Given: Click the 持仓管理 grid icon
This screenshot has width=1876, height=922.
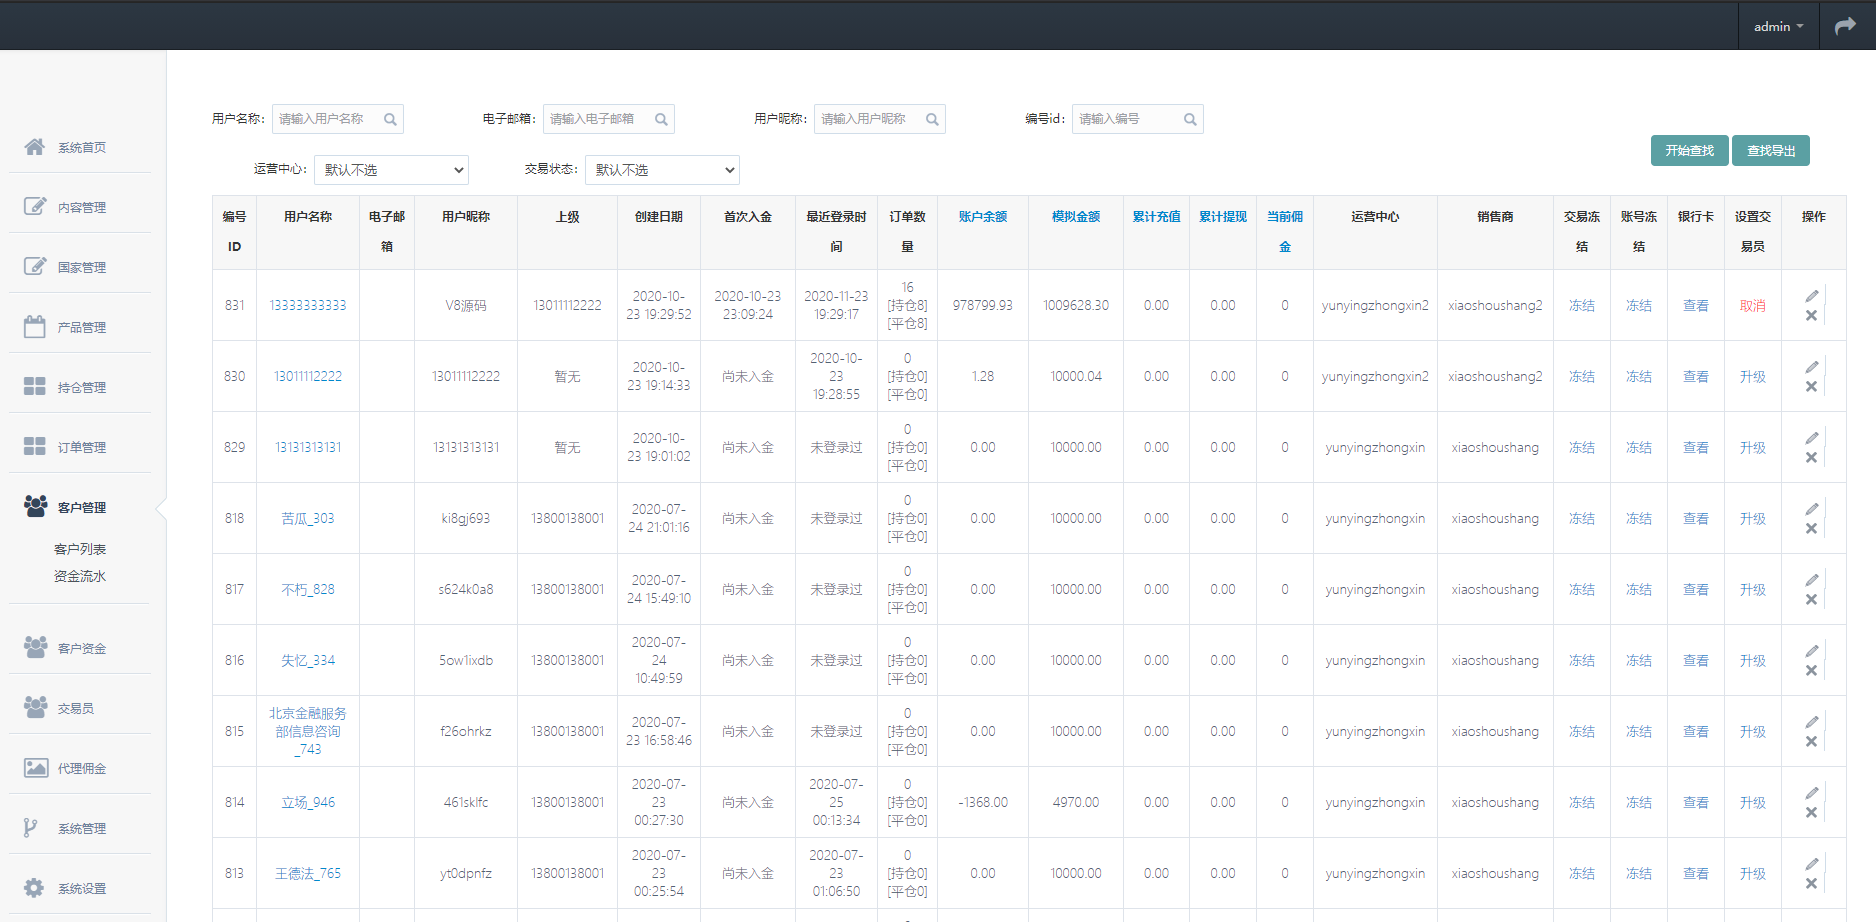Looking at the screenshot, I should 34,386.
